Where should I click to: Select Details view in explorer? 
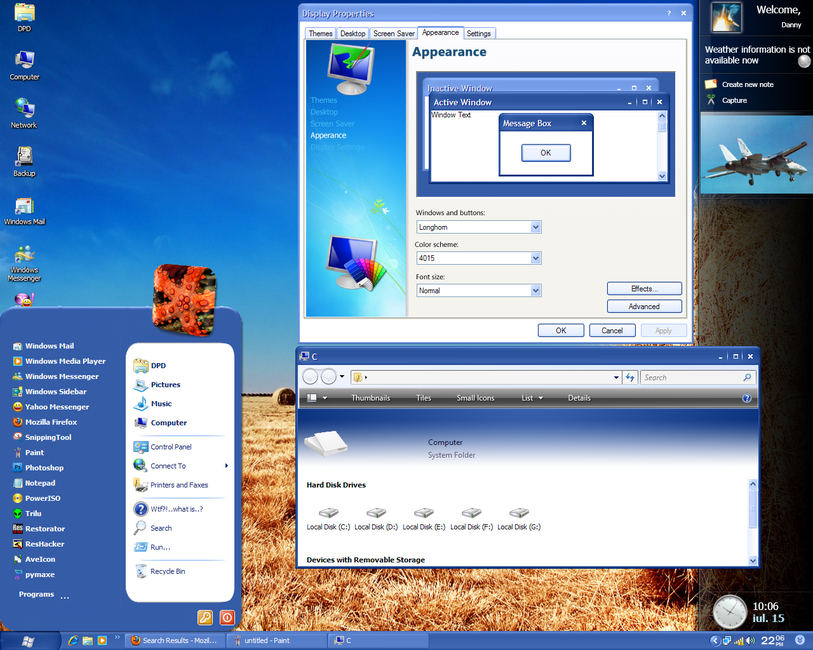pyautogui.click(x=579, y=398)
